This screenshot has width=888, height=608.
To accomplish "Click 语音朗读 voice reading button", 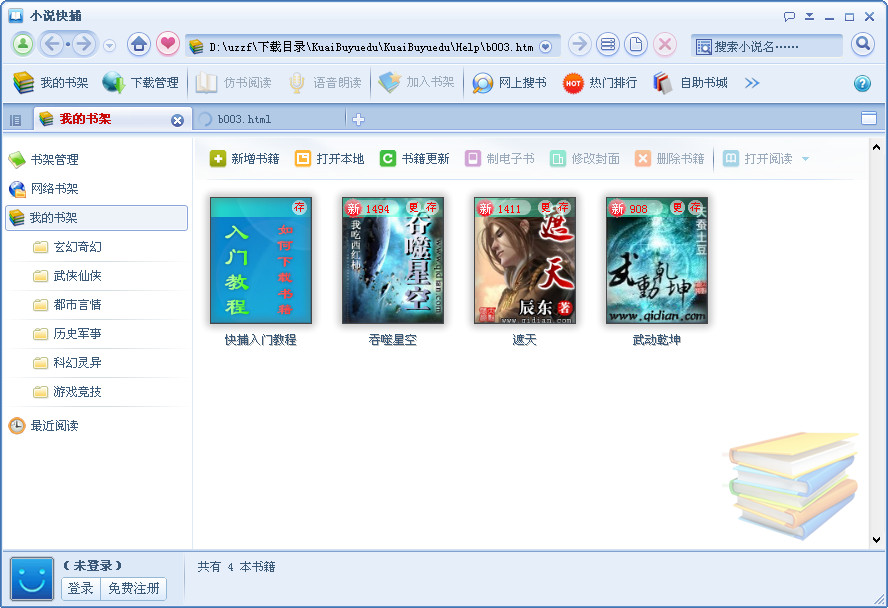I will click(325, 83).
